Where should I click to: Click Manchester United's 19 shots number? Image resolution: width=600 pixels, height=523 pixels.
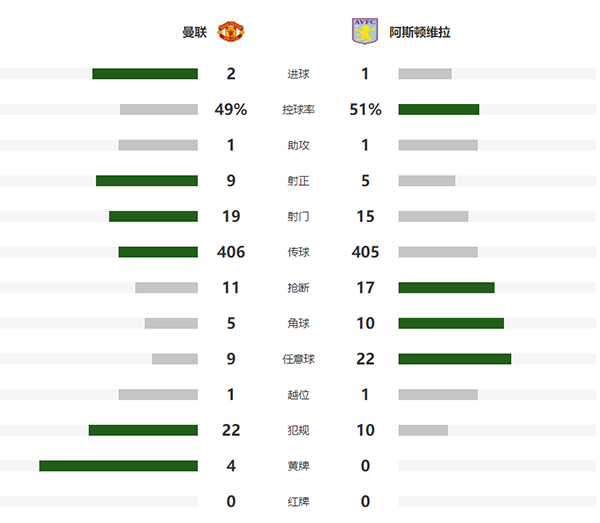pyautogui.click(x=231, y=217)
